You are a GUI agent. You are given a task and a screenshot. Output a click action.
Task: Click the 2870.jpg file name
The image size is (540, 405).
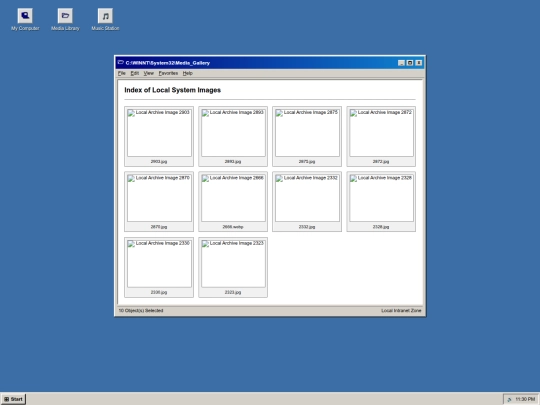pyautogui.click(x=159, y=227)
